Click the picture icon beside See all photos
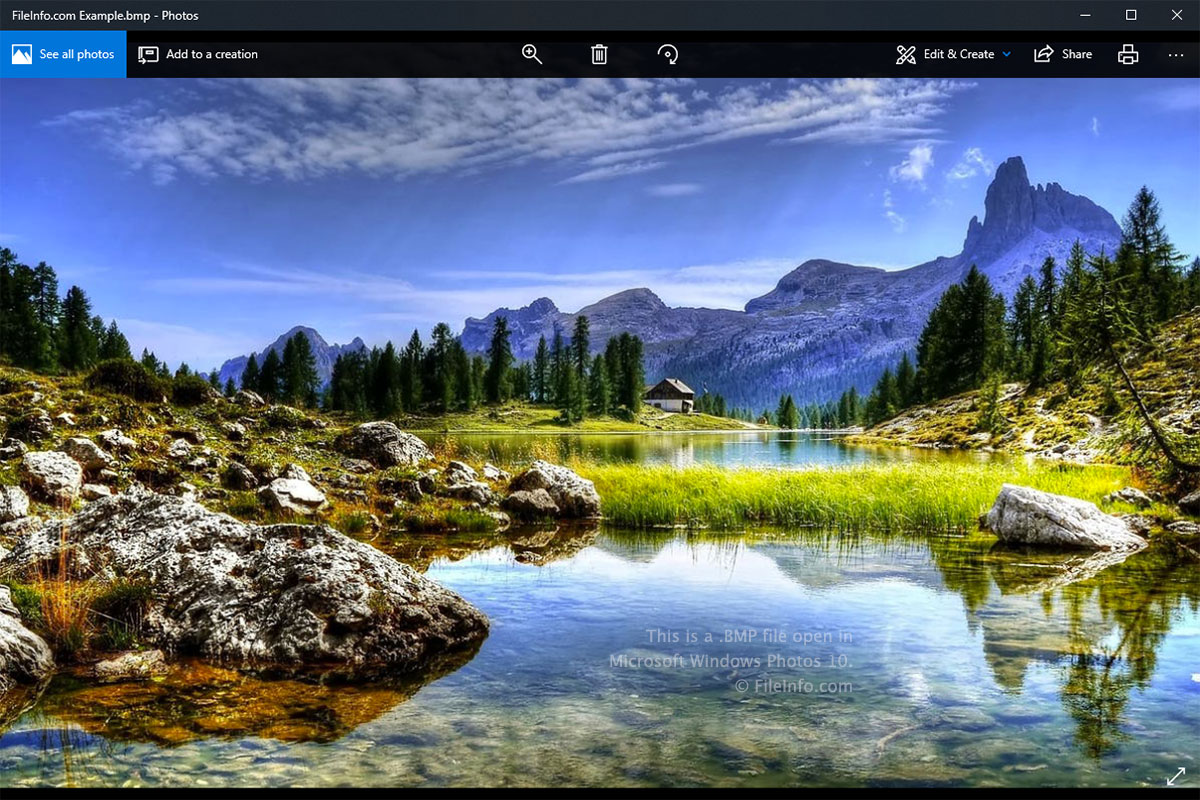The width and height of the screenshot is (1200, 800). (x=22, y=54)
